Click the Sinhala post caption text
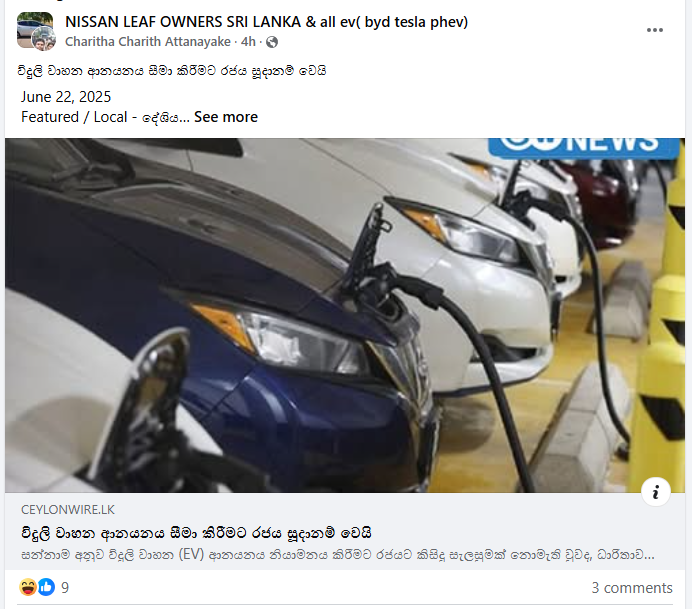This screenshot has width=692, height=609. (x=172, y=71)
